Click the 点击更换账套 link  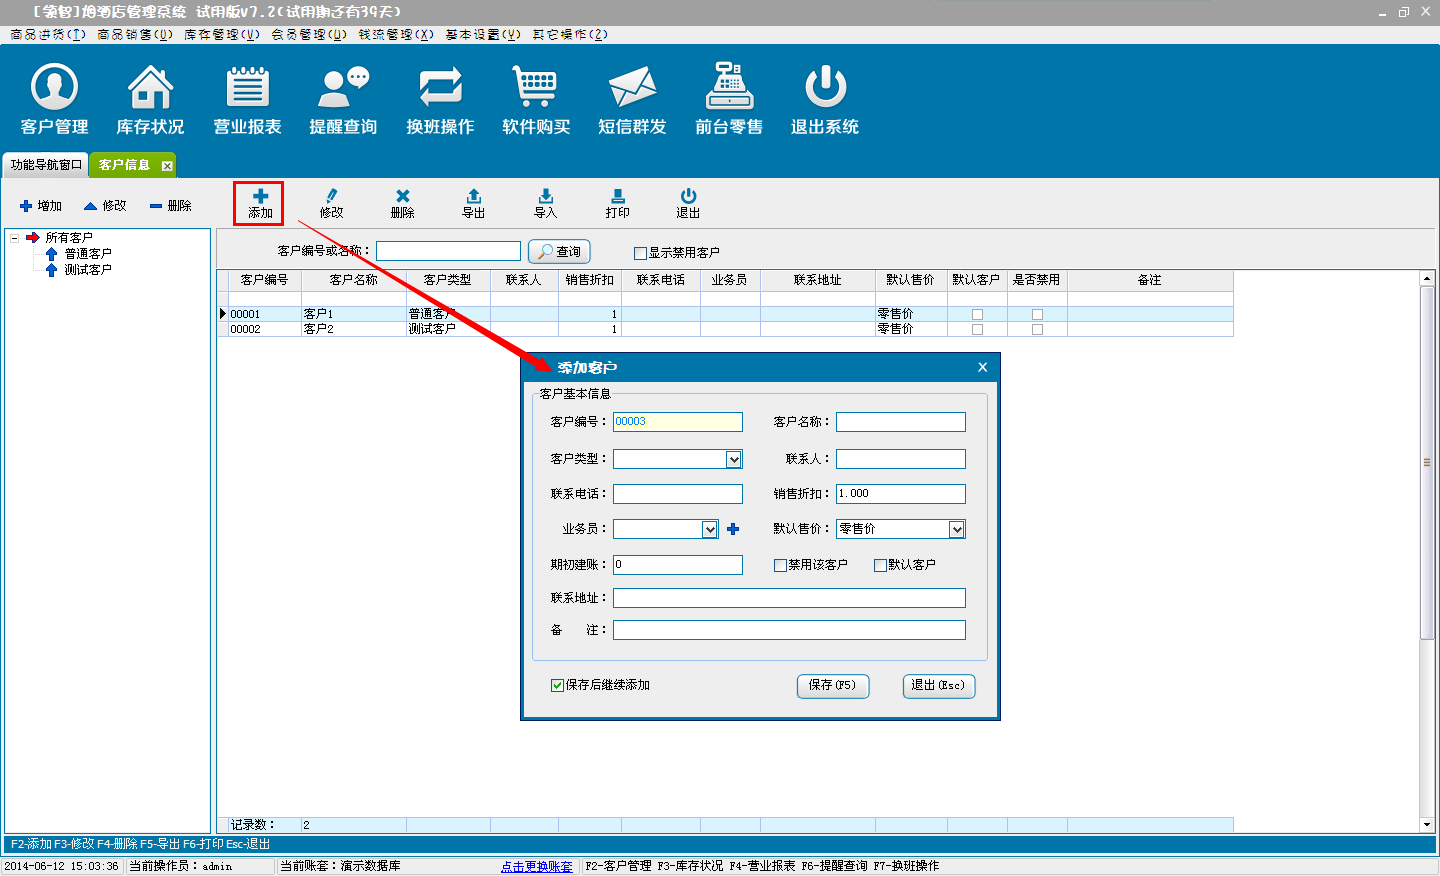click(x=536, y=866)
